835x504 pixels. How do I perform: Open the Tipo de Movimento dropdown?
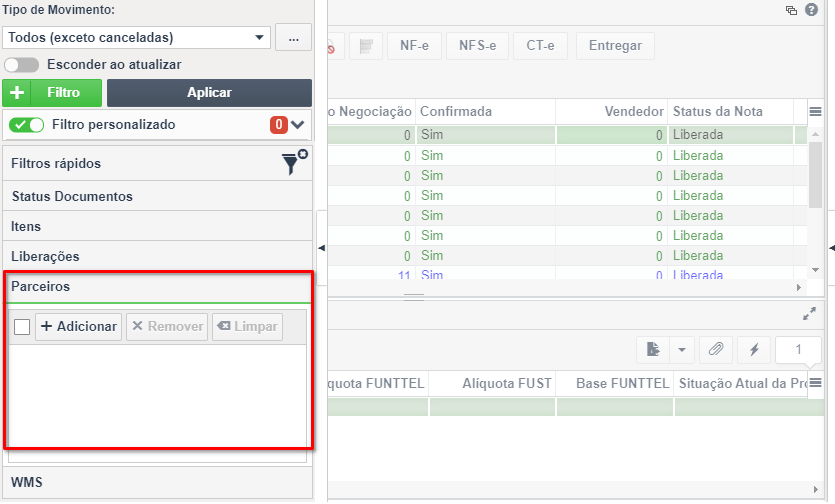(x=136, y=38)
